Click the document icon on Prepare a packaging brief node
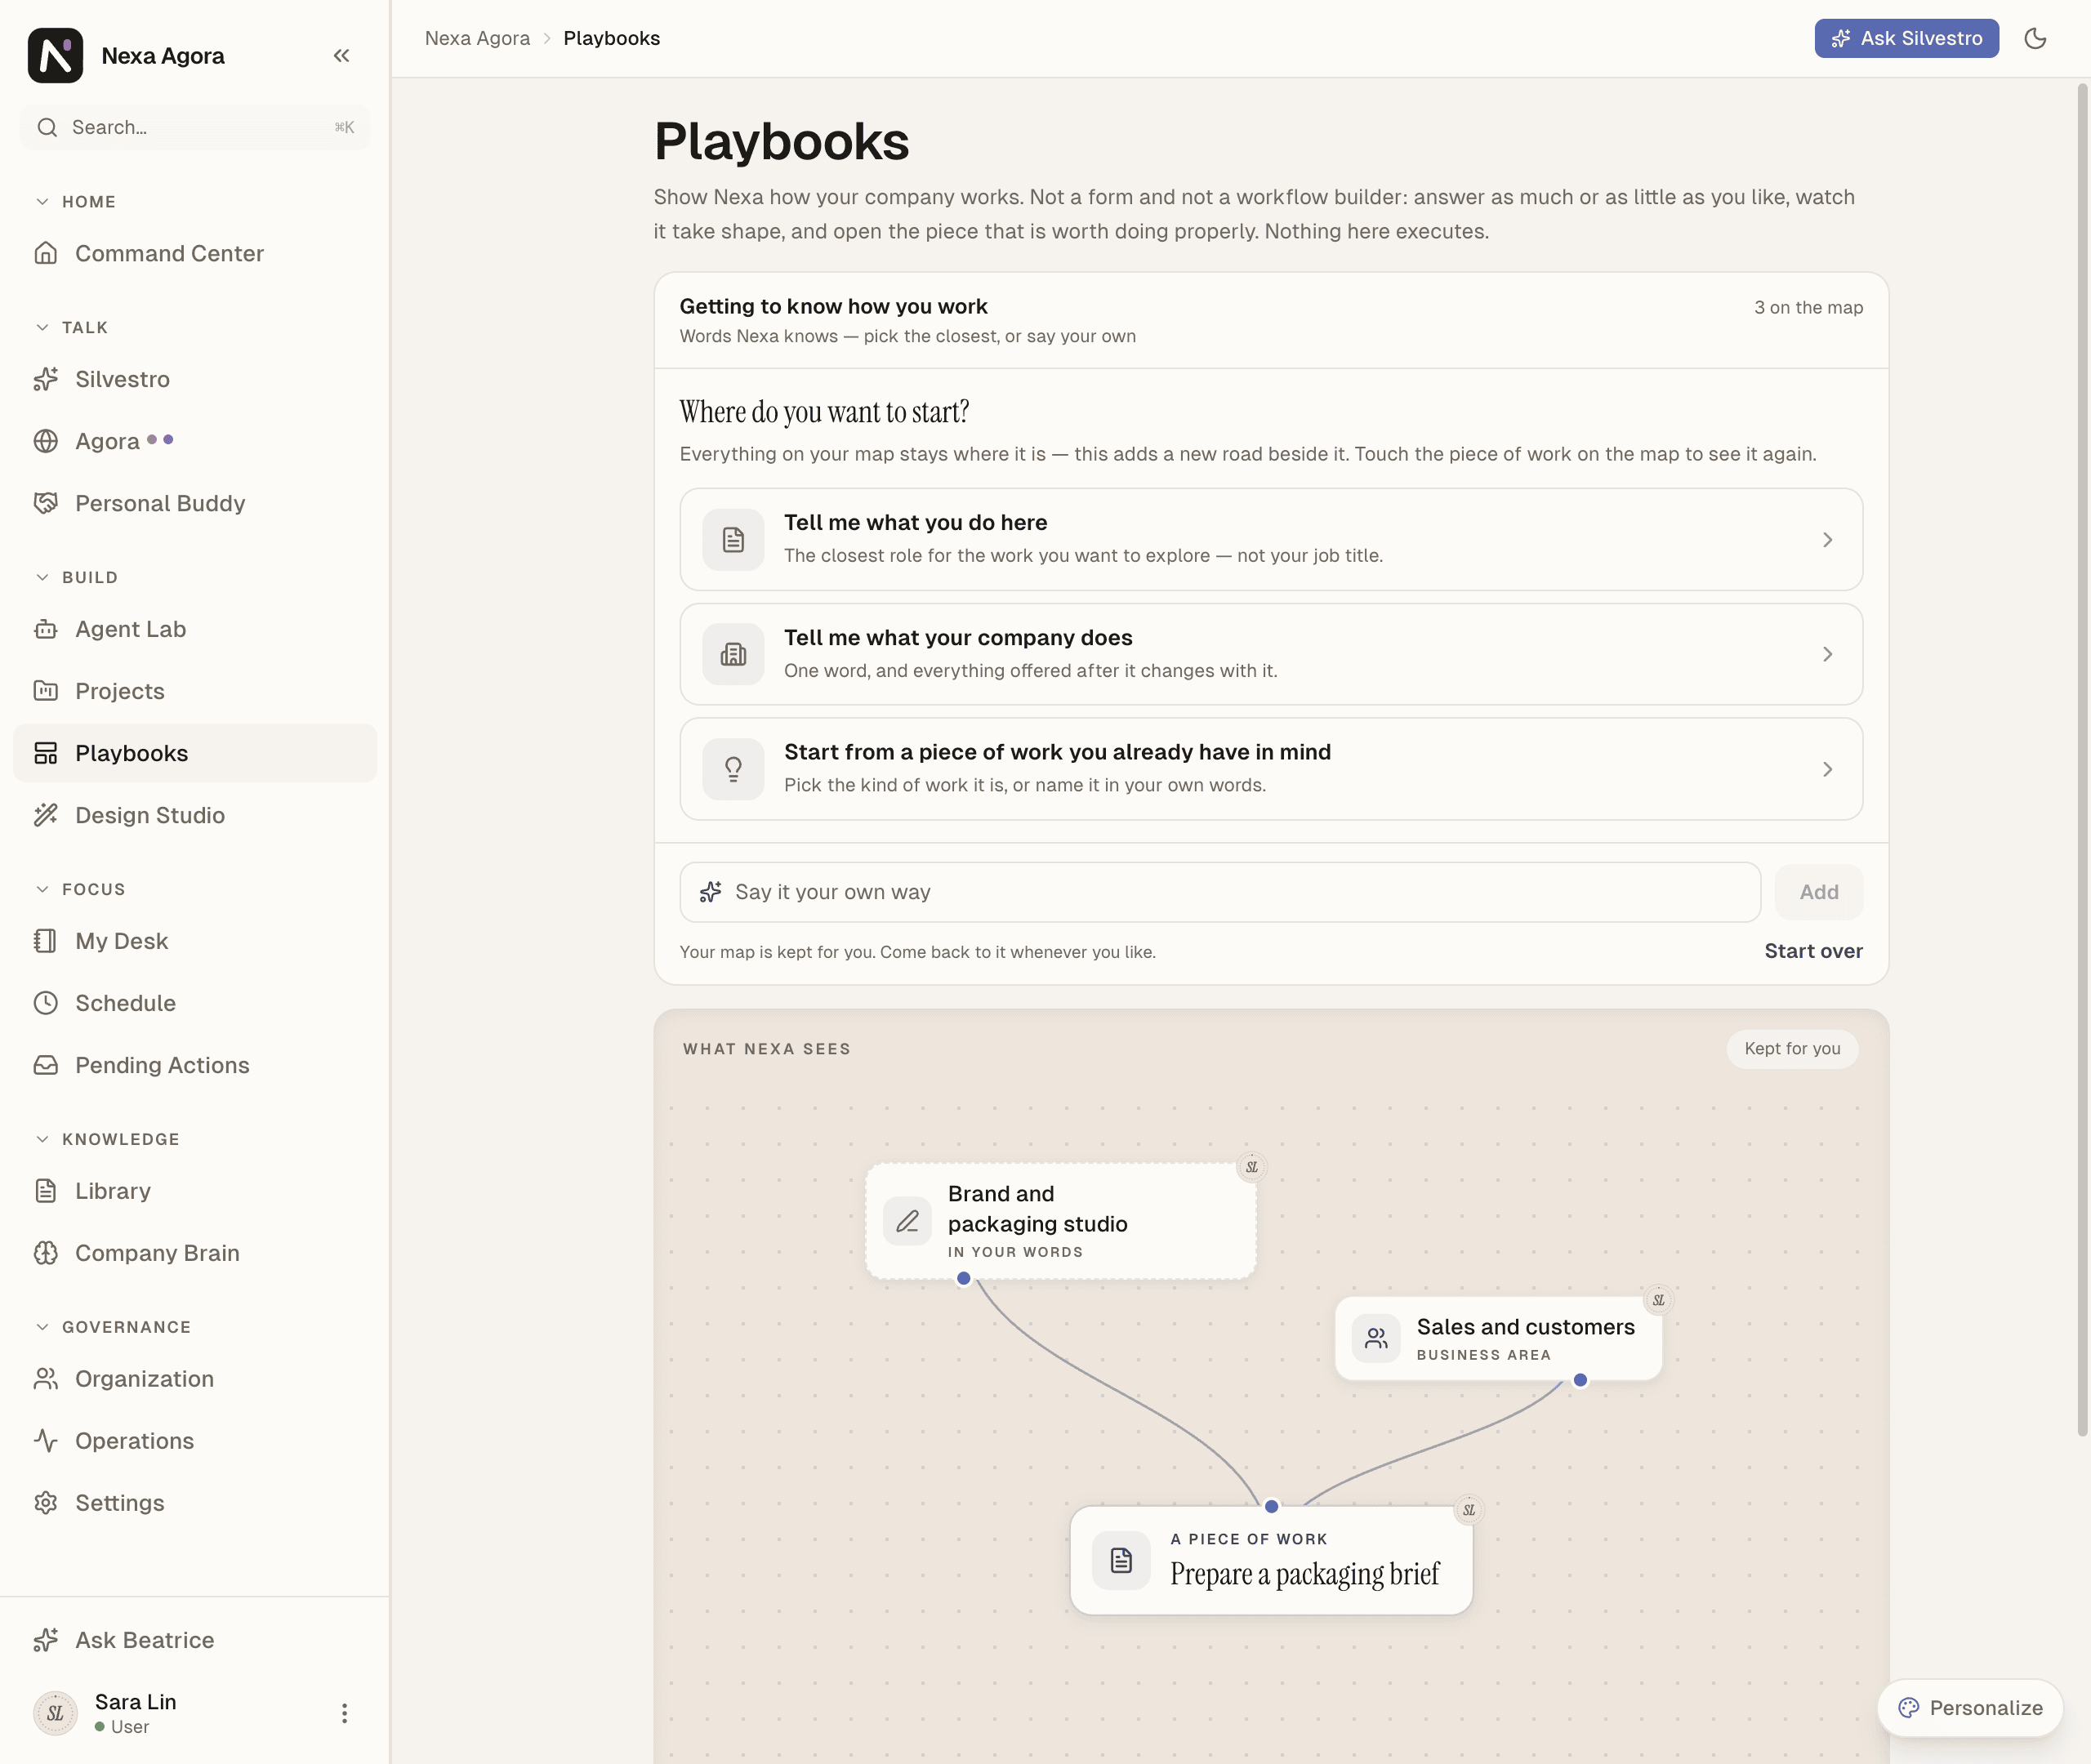 pyautogui.click(x=1121, y=1560)
